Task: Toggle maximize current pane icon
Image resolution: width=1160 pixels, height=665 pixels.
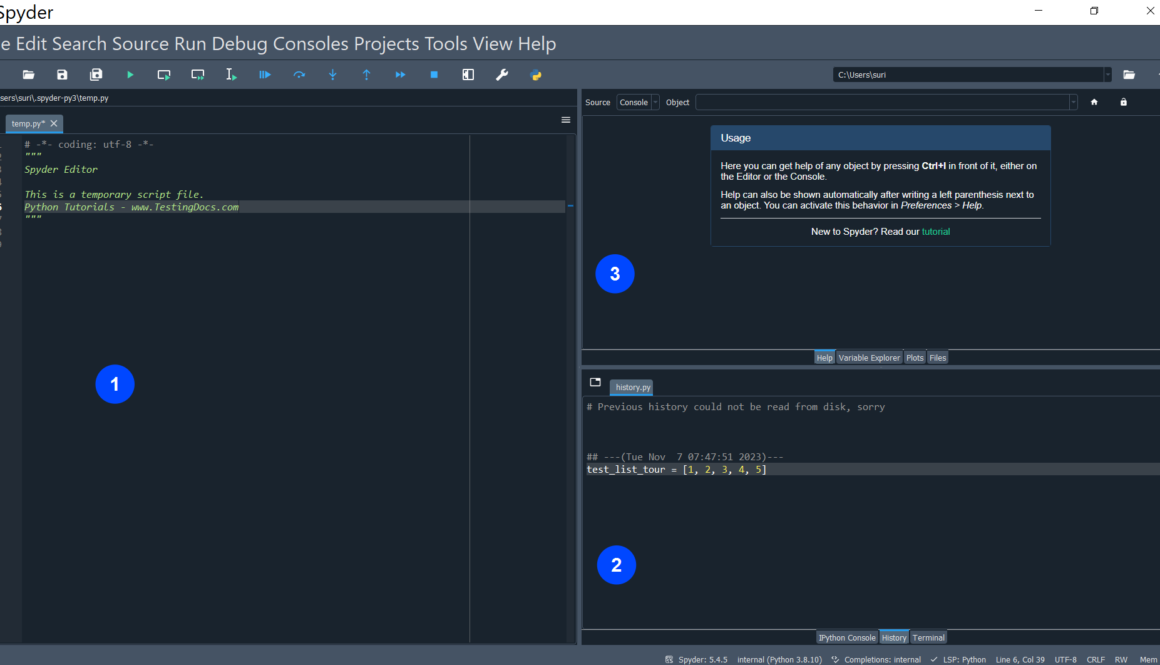Action: pyautogui.click(x=468, y=75)
